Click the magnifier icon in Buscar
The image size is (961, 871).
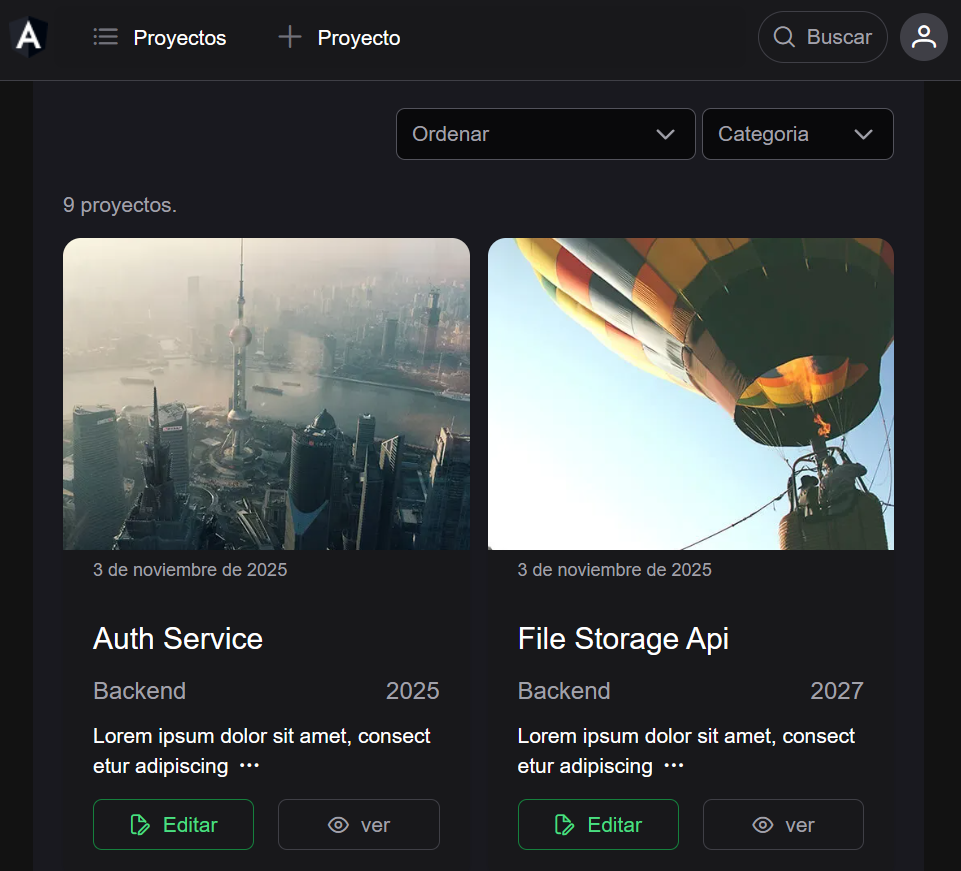(x=784, y=37)
